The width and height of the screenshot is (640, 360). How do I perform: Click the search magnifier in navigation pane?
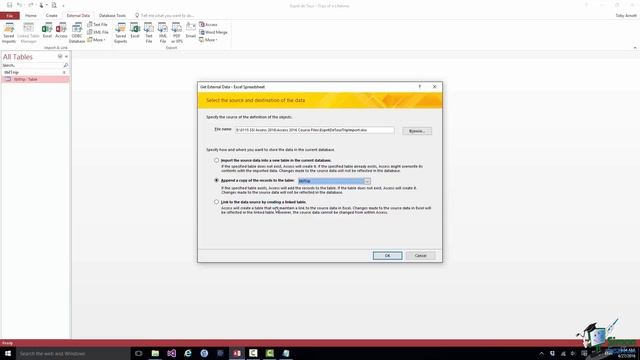(66, 65)
